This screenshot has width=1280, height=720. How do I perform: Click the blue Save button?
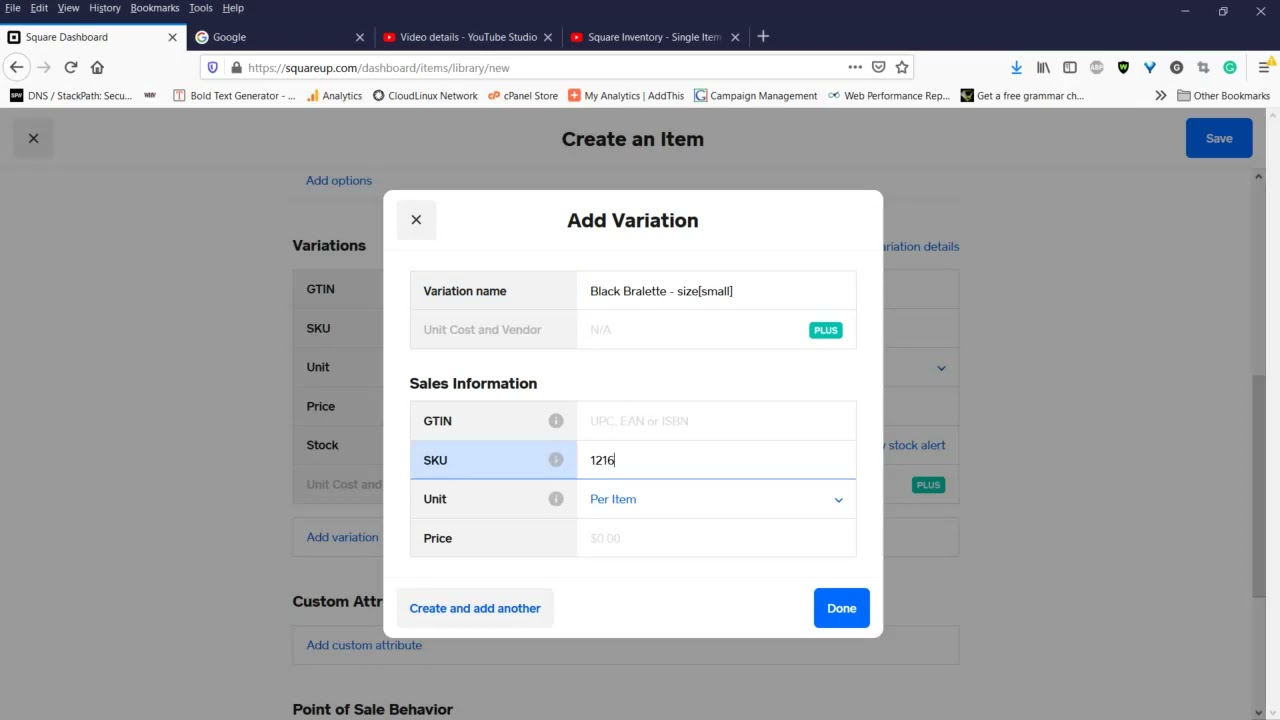click(1219, 139)
